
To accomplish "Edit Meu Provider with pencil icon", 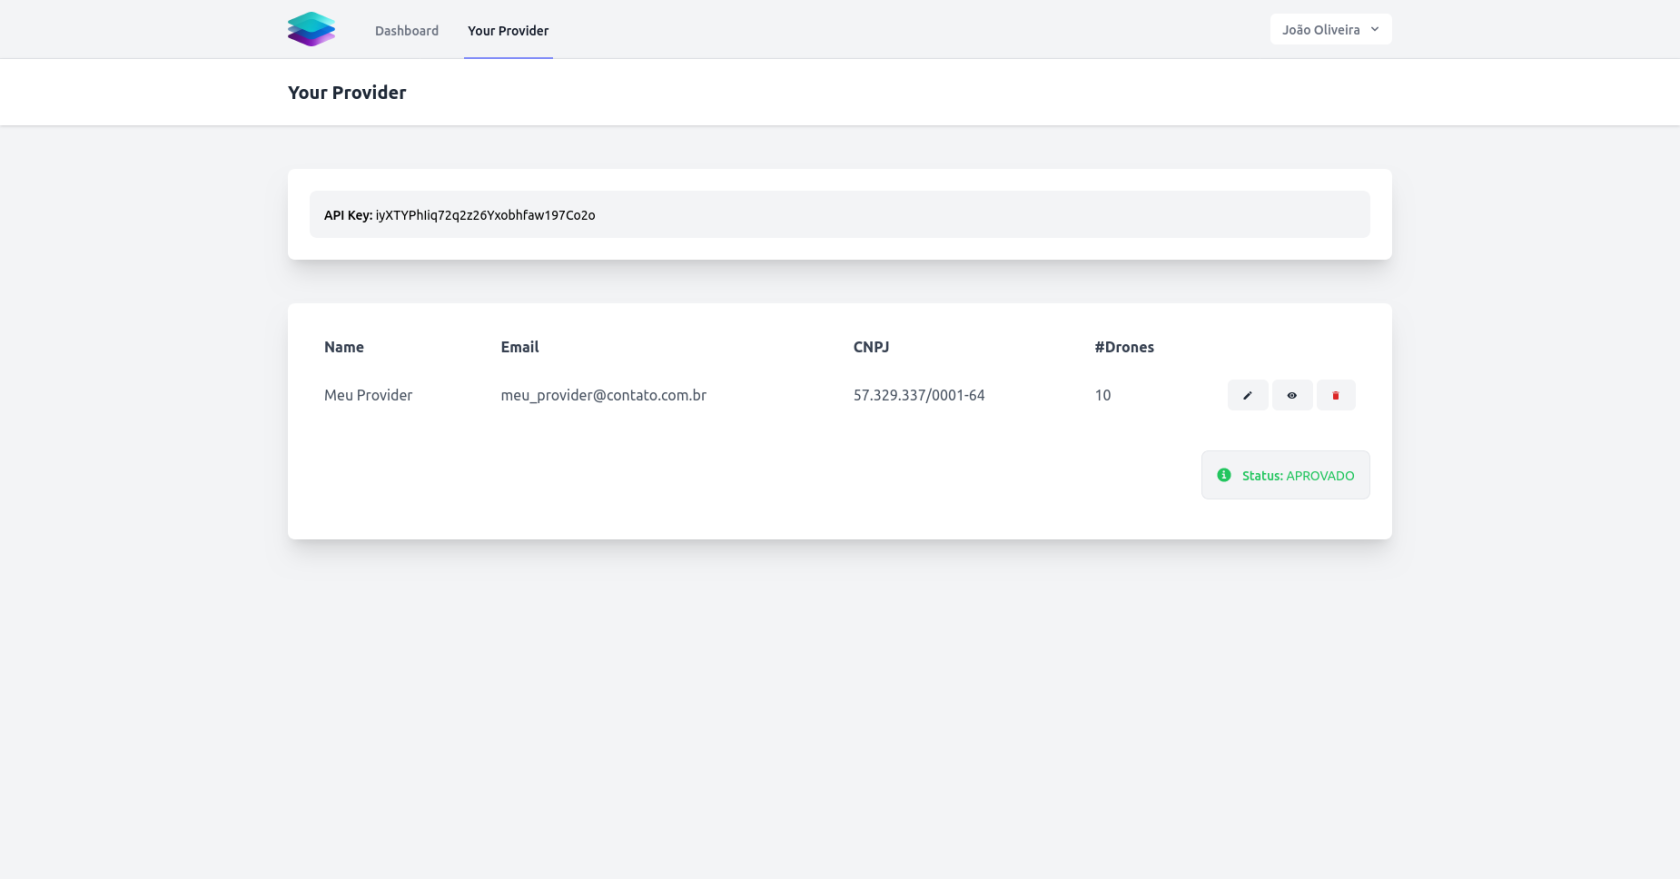I will click(x=1247, y=395).
